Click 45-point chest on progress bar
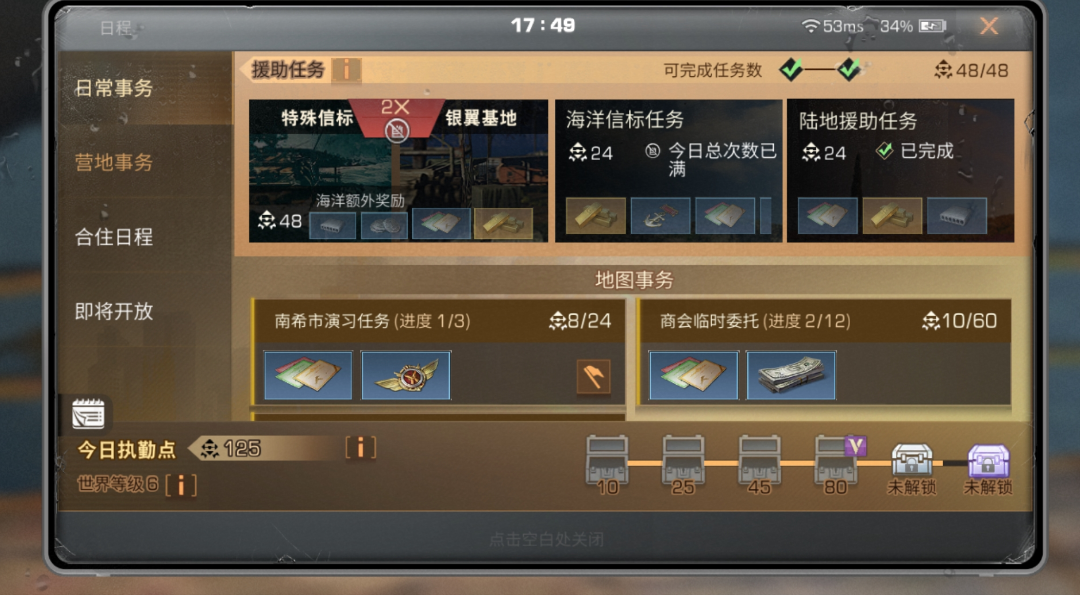The height and width of the screenshot is (606, 1080). tap(759, 465)
